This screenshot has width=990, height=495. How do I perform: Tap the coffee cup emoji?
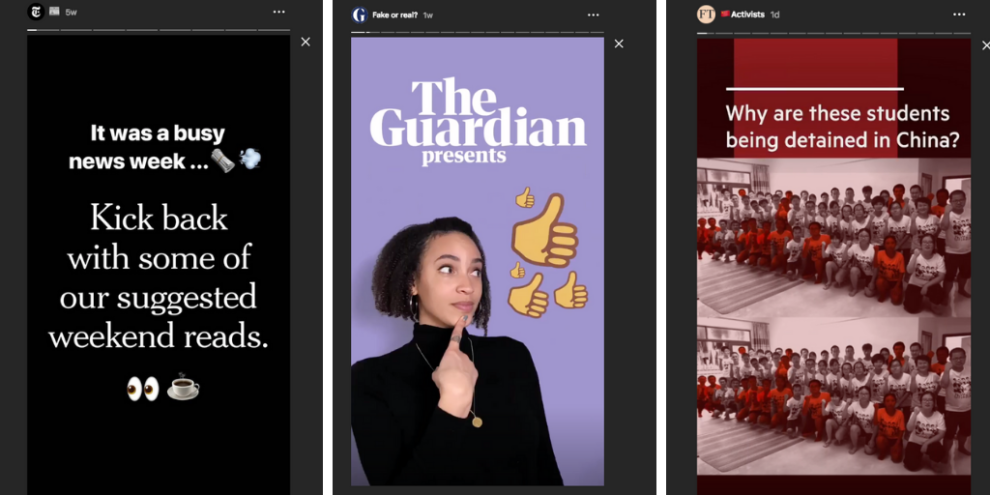pyautogui.click(x=183, y=387)
